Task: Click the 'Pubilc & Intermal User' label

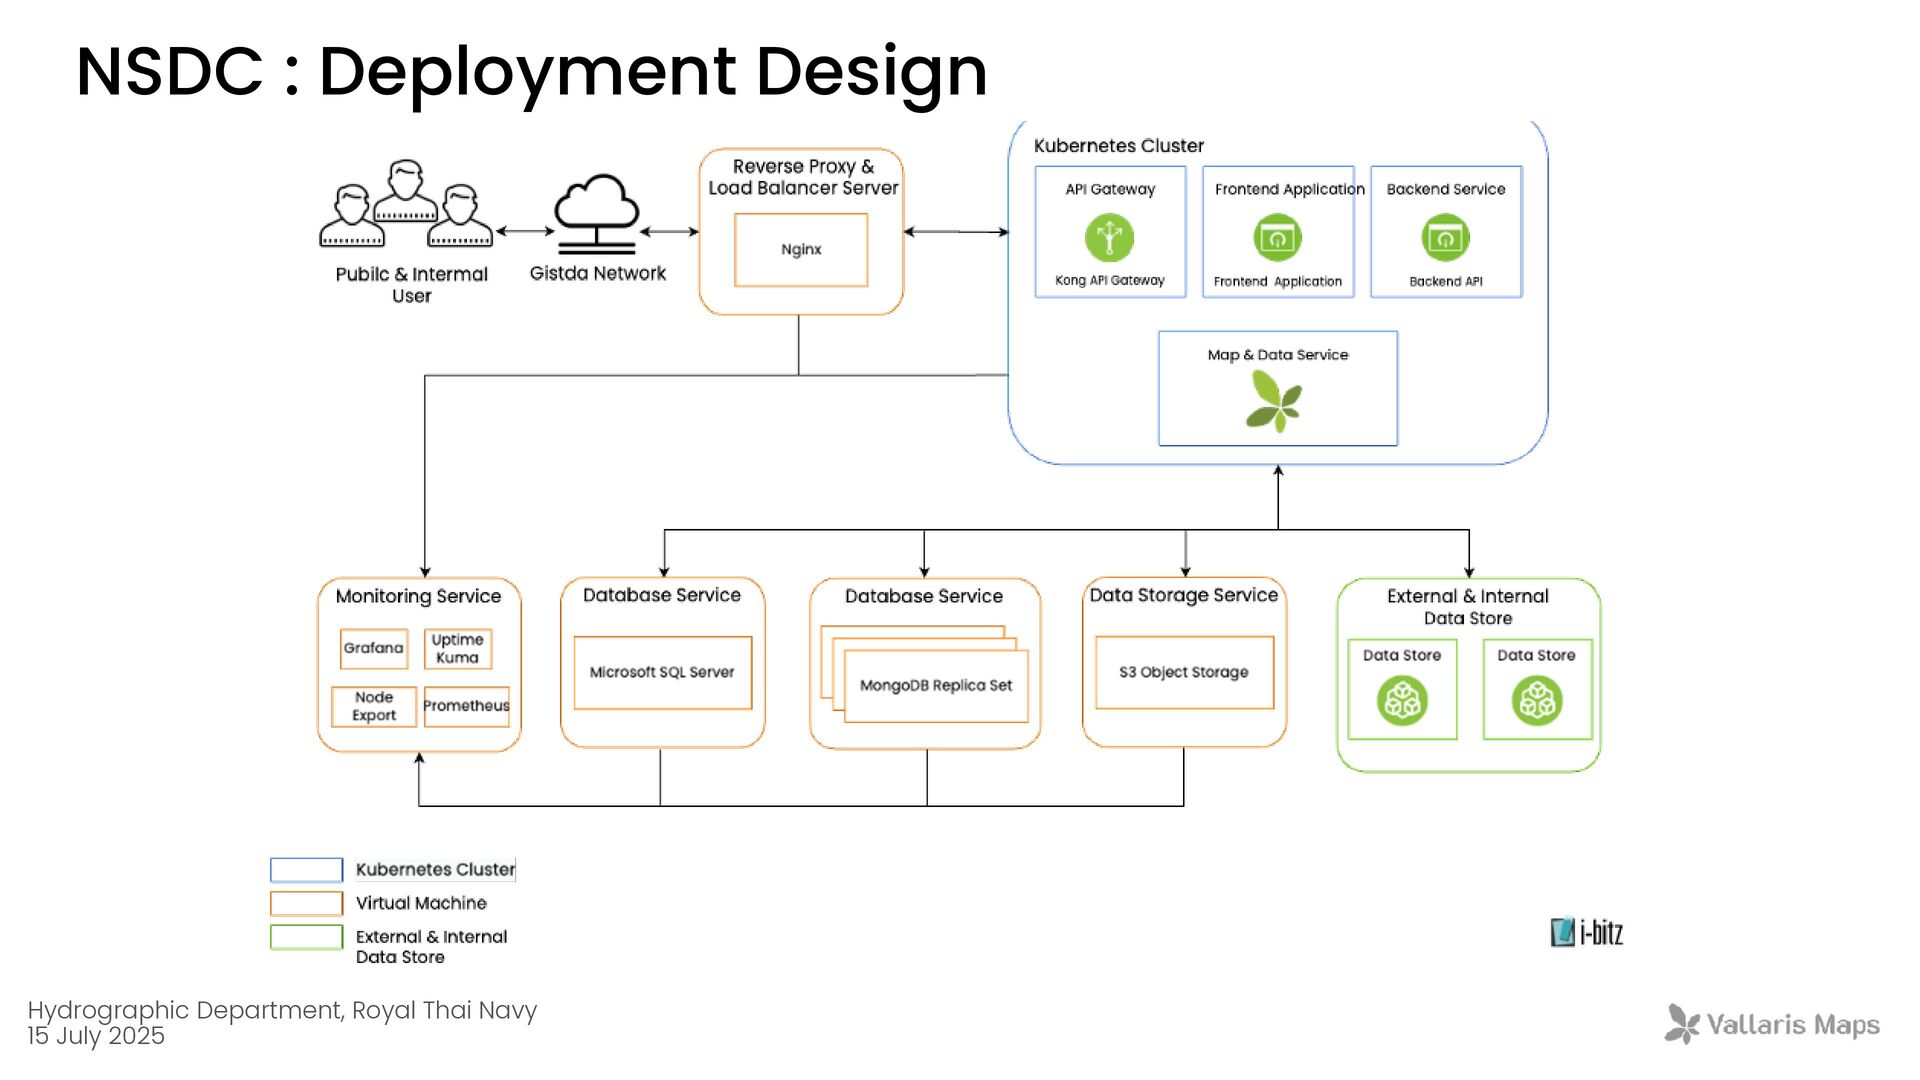Action: pos(411,285)
